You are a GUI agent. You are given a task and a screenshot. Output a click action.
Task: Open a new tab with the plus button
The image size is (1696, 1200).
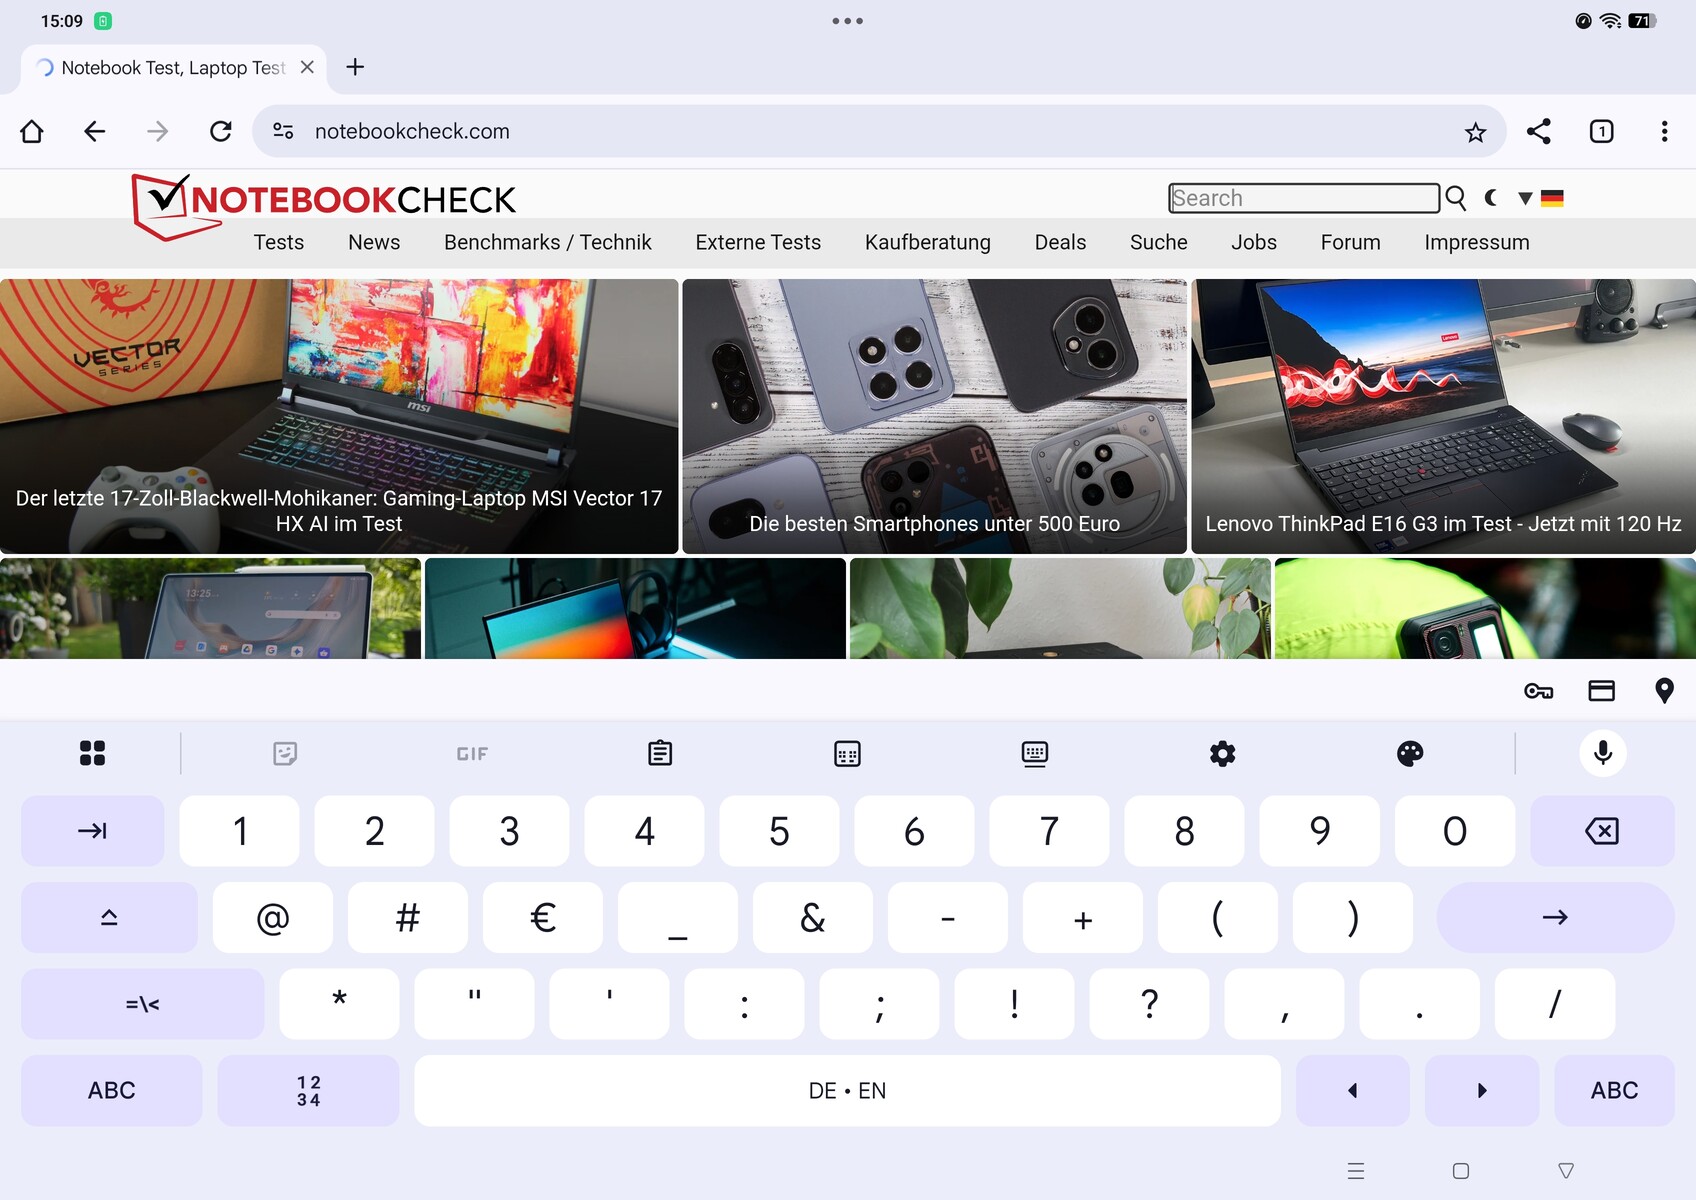pos(355,67)
